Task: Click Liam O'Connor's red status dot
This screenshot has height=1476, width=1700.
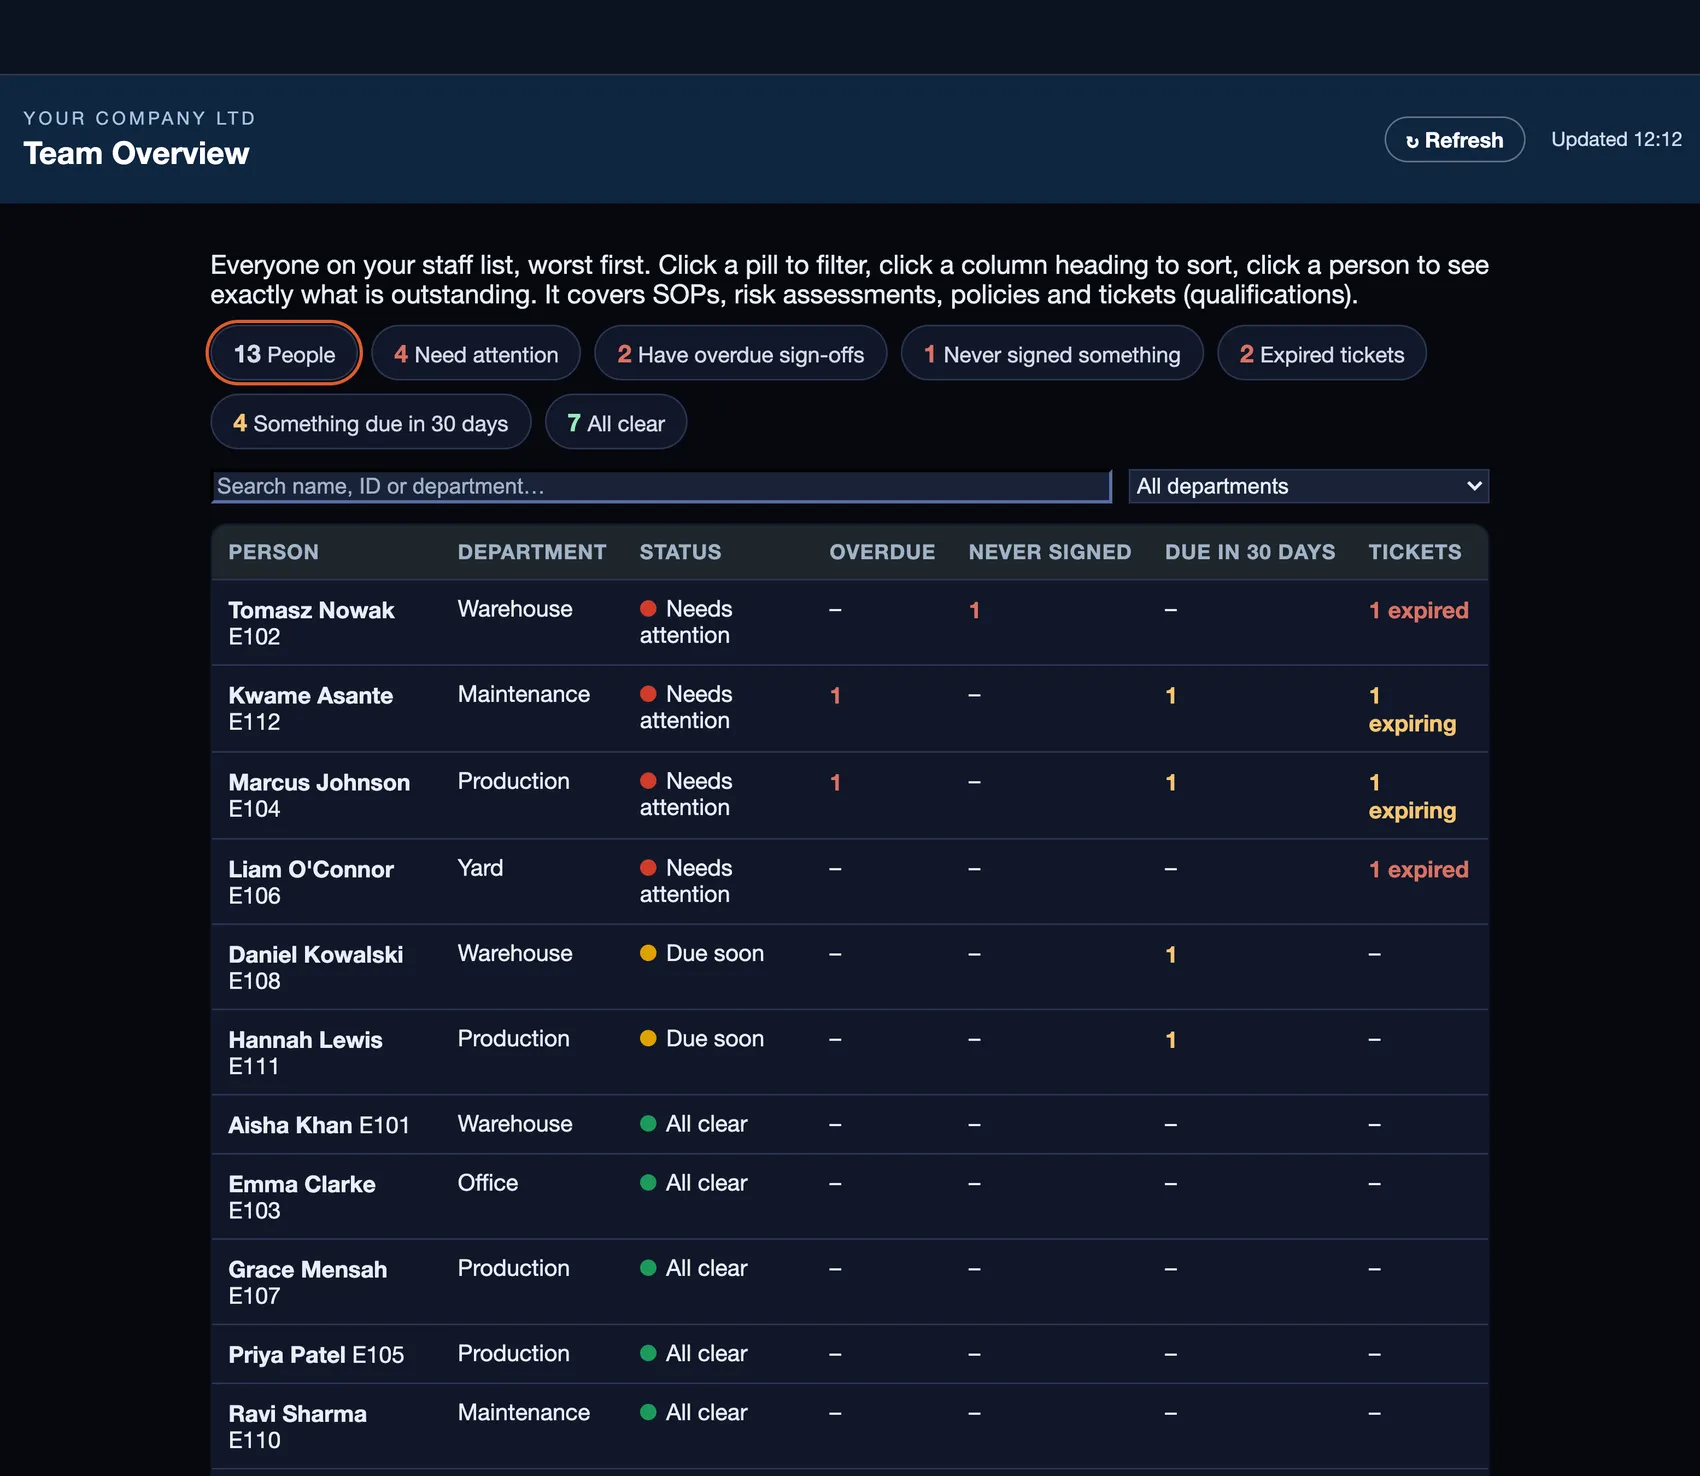Action: [648, 867]
